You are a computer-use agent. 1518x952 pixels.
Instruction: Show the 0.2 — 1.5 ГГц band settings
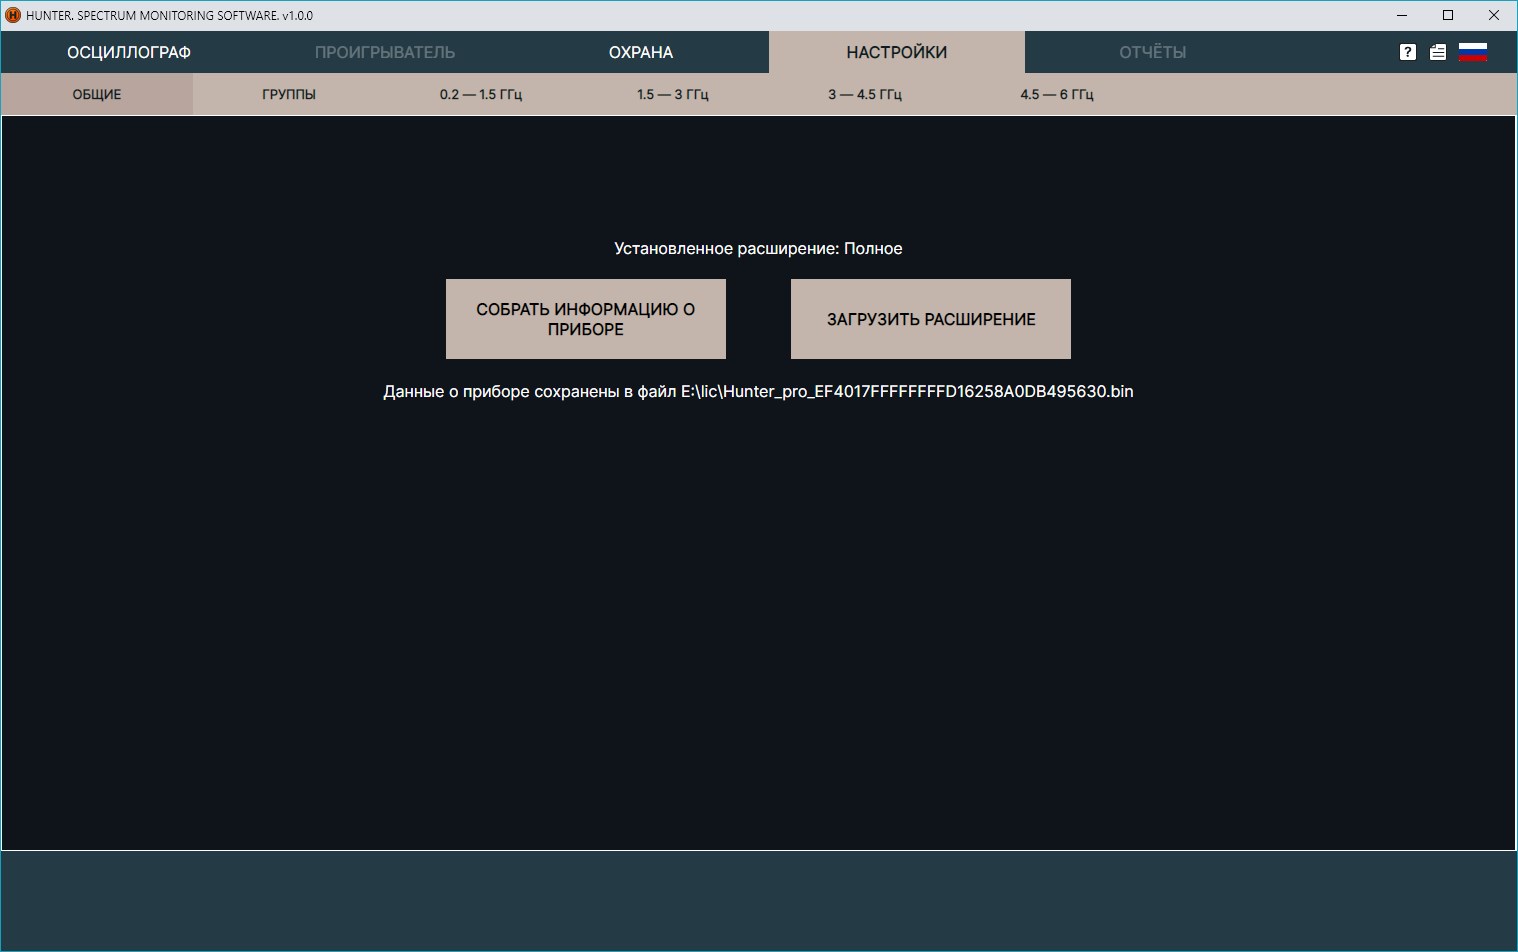481,94
